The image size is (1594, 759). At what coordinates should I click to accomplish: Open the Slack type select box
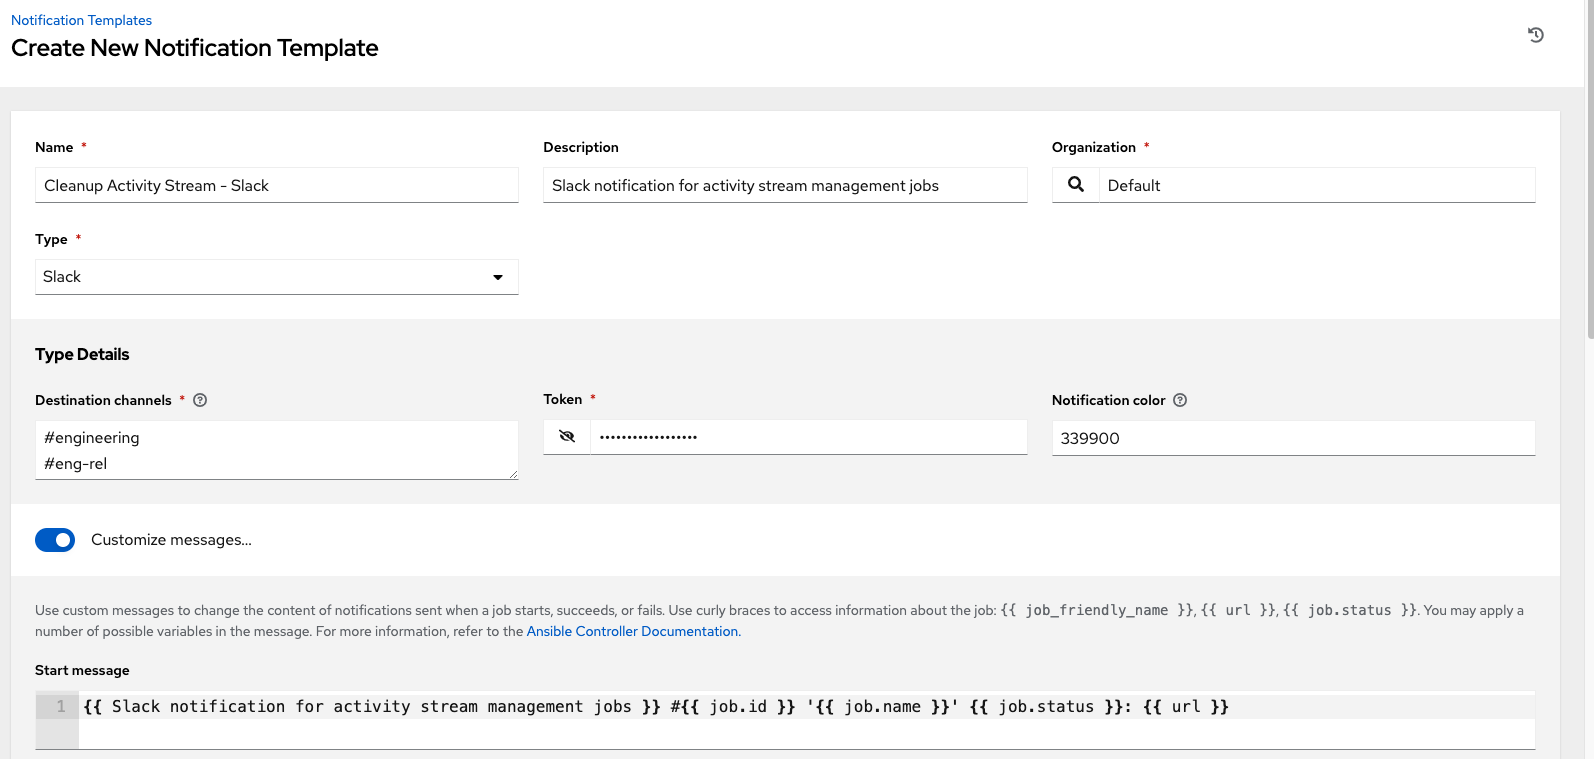pos(277,277)
